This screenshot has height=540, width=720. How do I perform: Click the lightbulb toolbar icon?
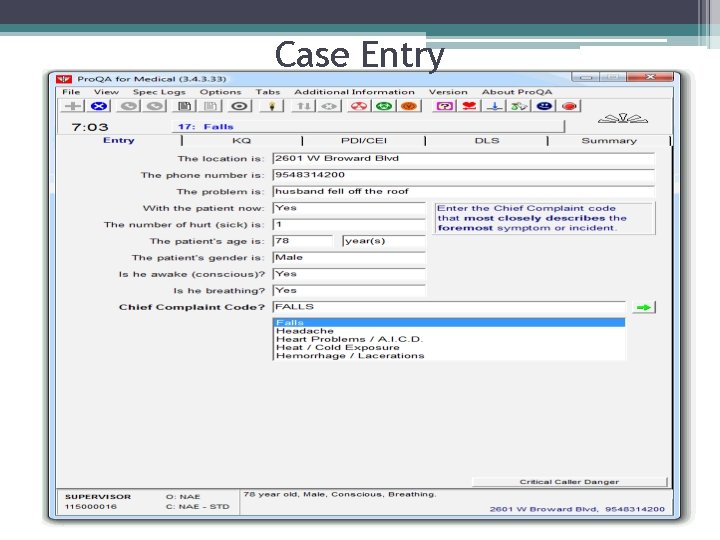(x=272, y=107)
